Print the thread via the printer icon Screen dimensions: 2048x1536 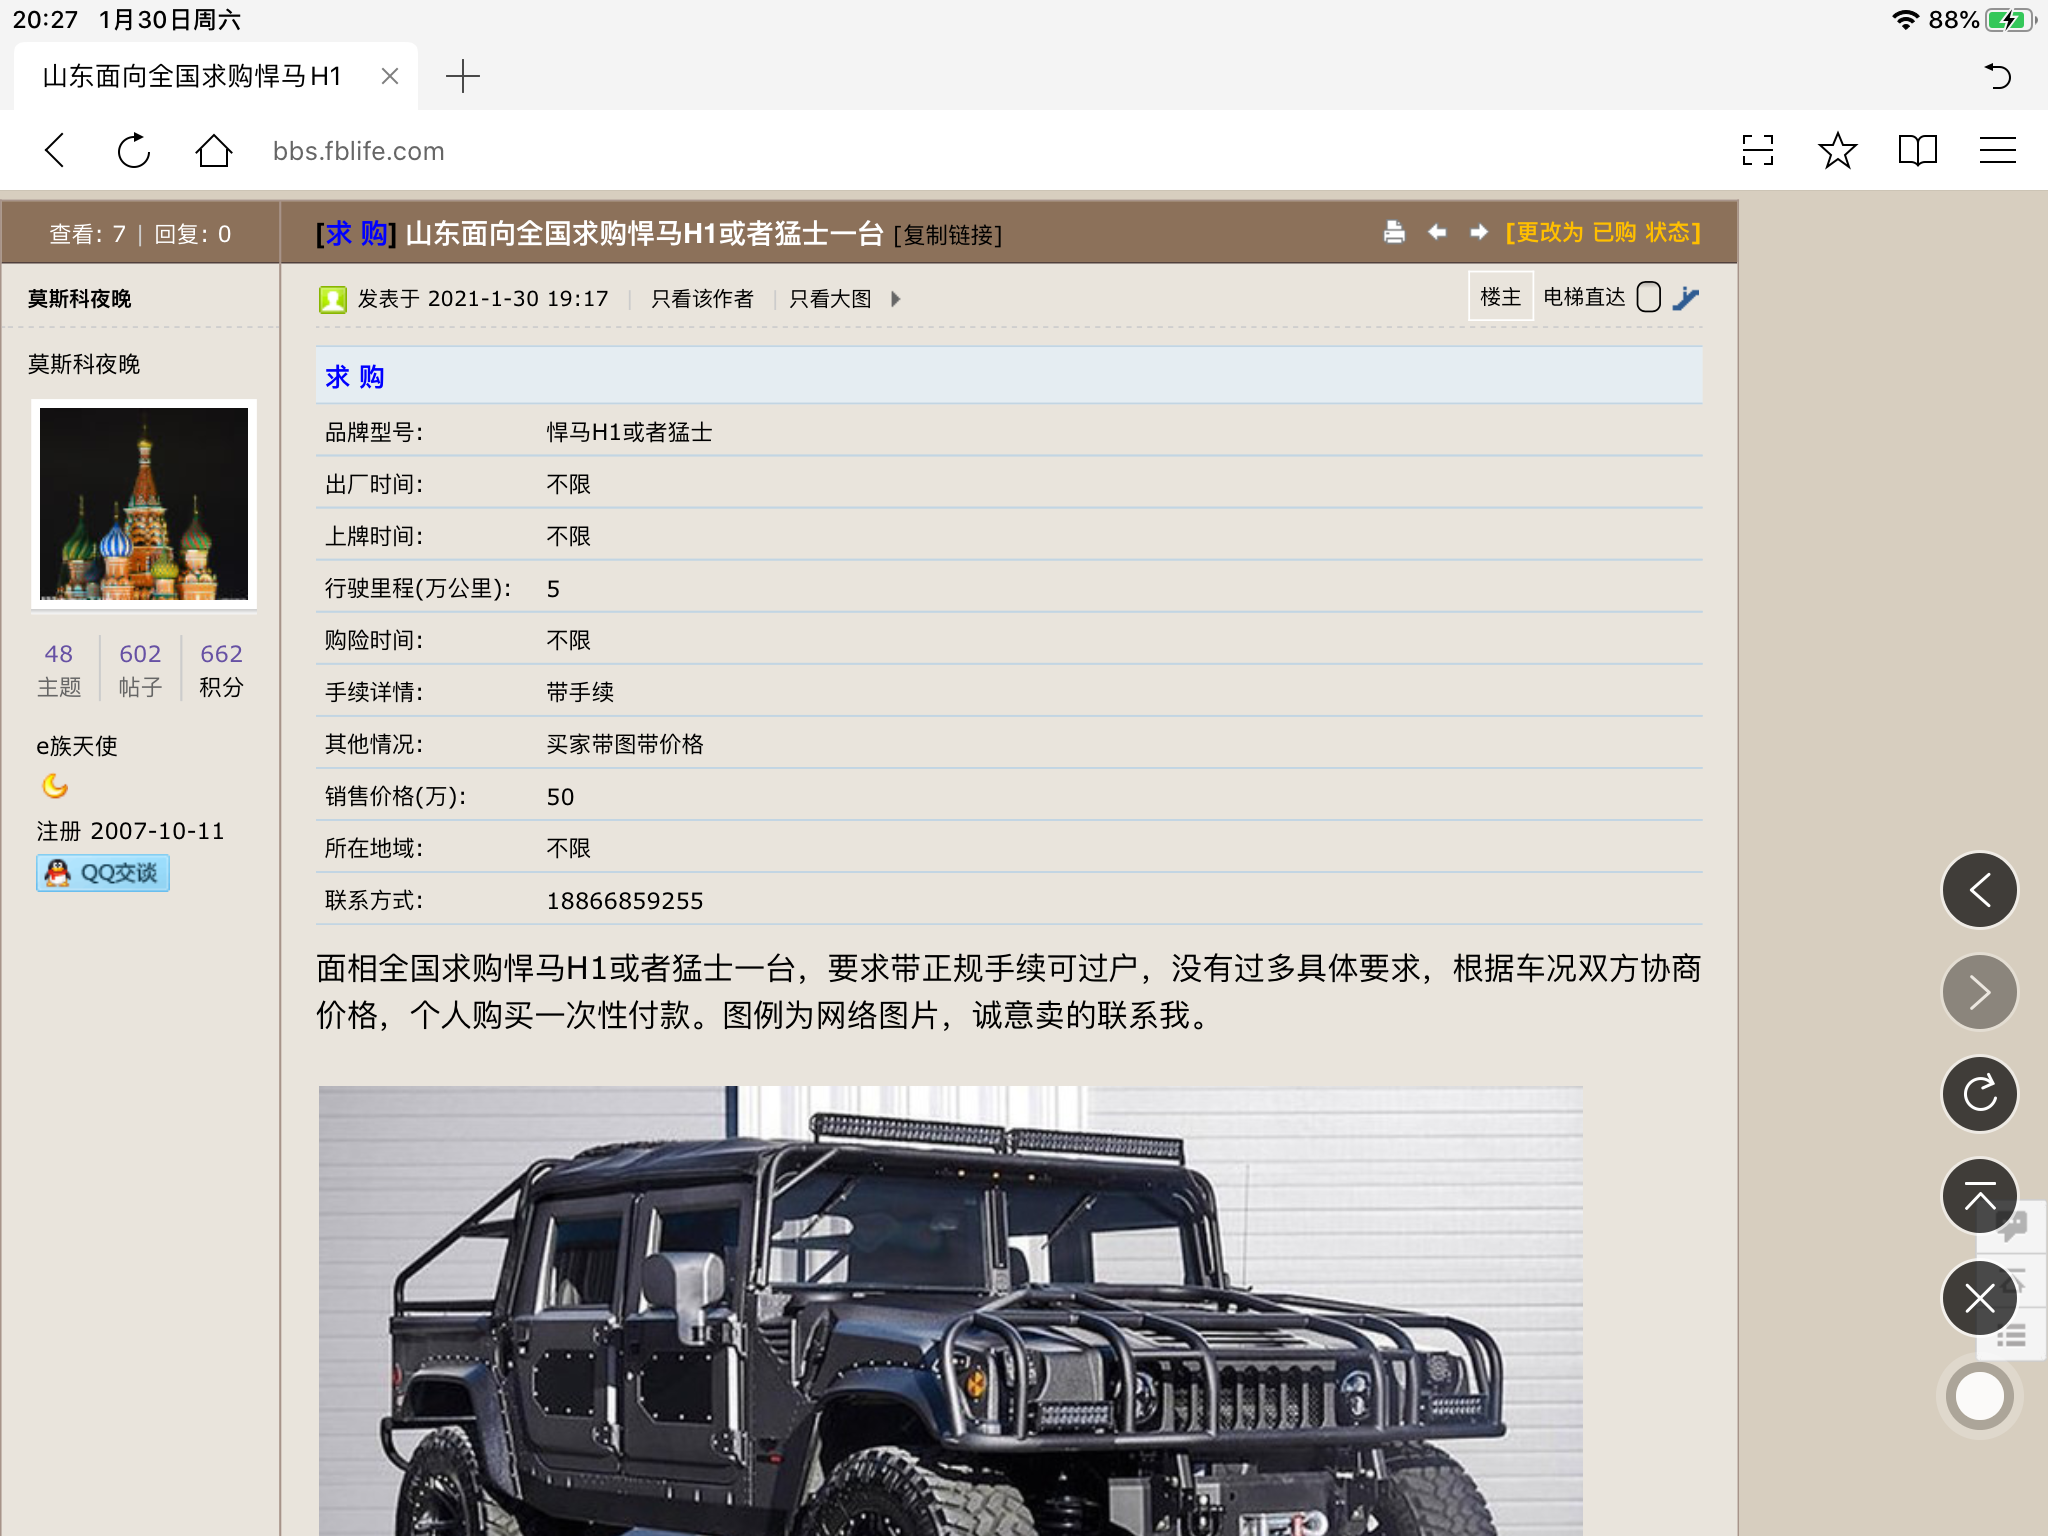pyautogui.click(x=1394, y=232)
